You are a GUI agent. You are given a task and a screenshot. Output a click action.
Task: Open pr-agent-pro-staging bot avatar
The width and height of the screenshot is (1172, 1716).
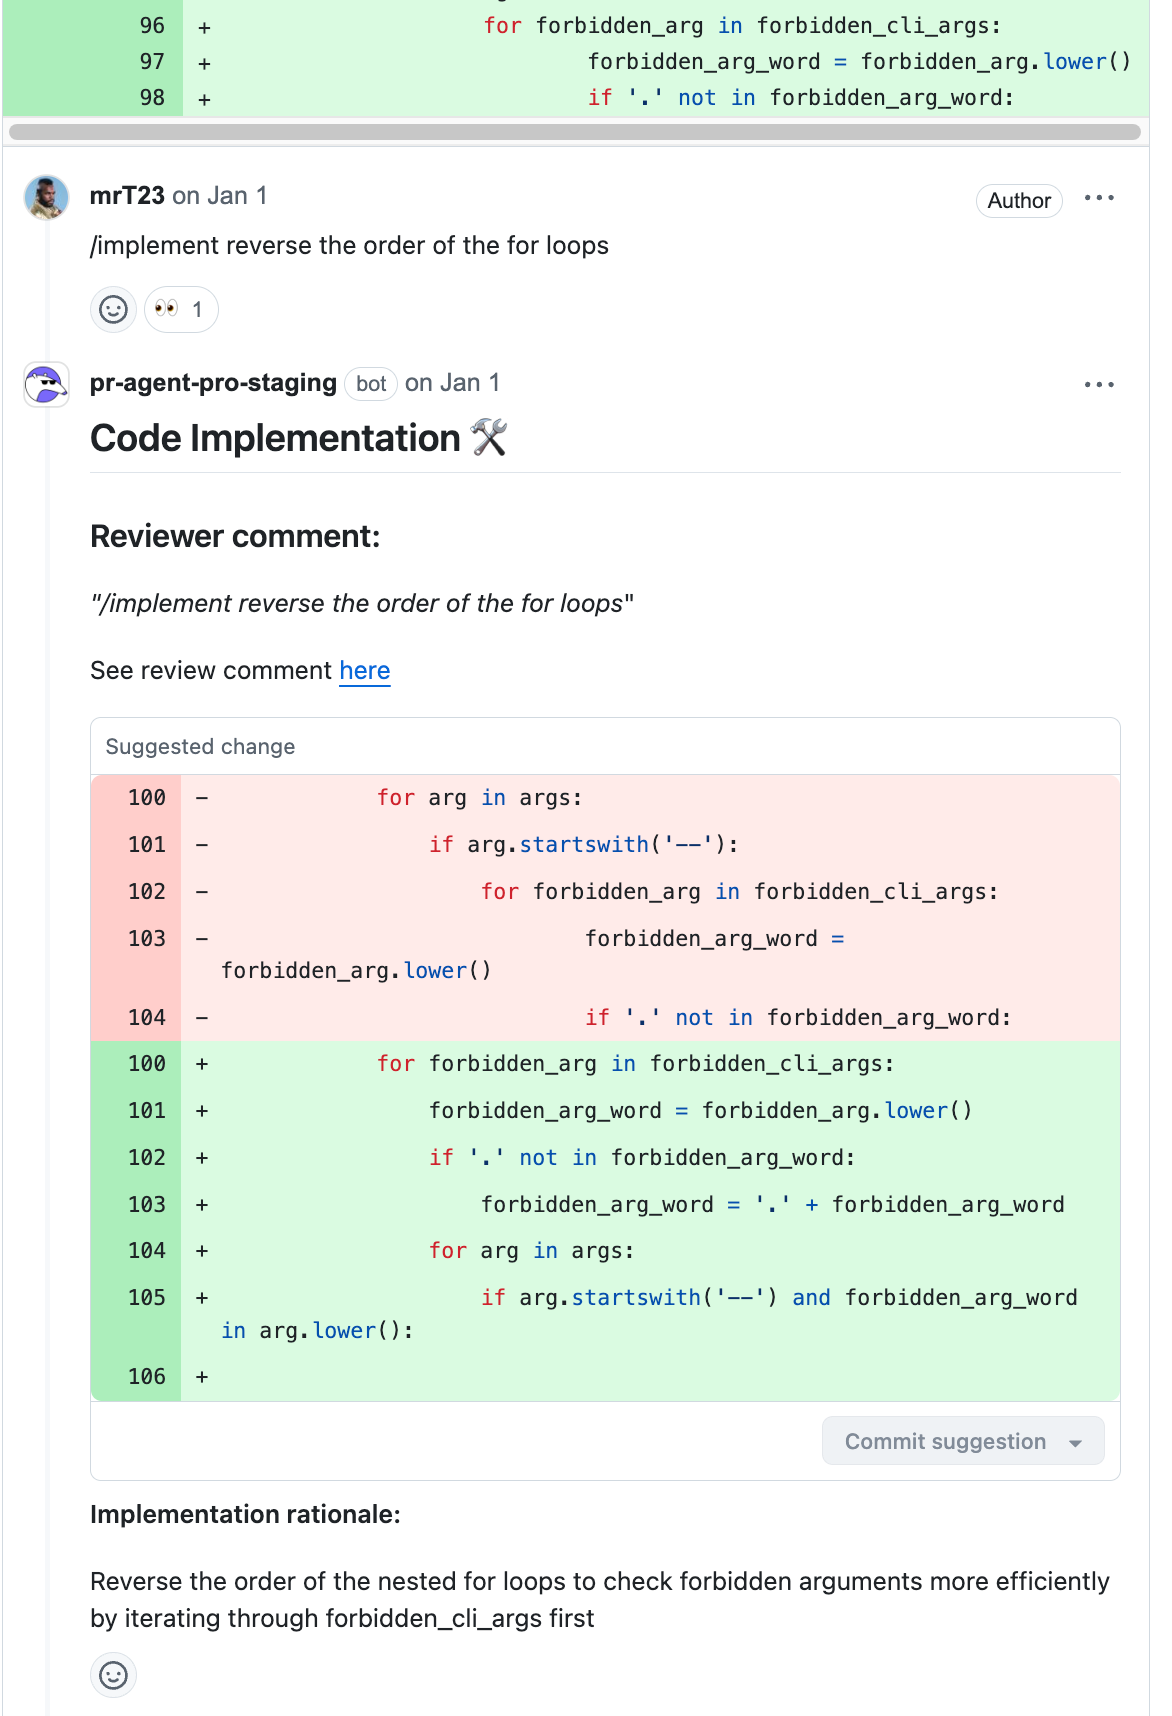coord(46,384)
